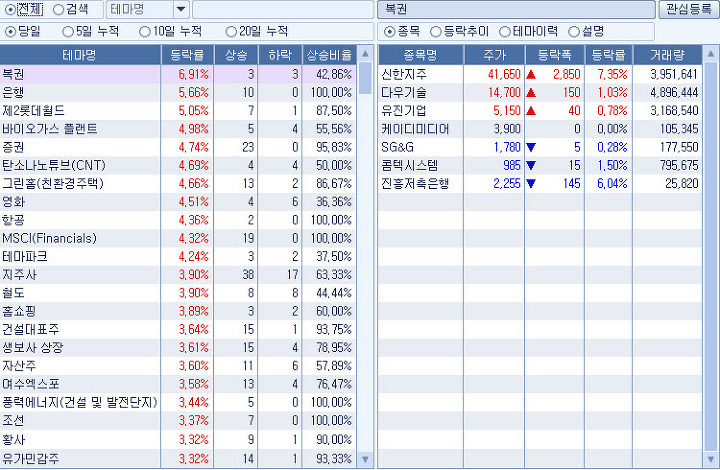Select the 홈쇼핑 theme row

point(178,311)
